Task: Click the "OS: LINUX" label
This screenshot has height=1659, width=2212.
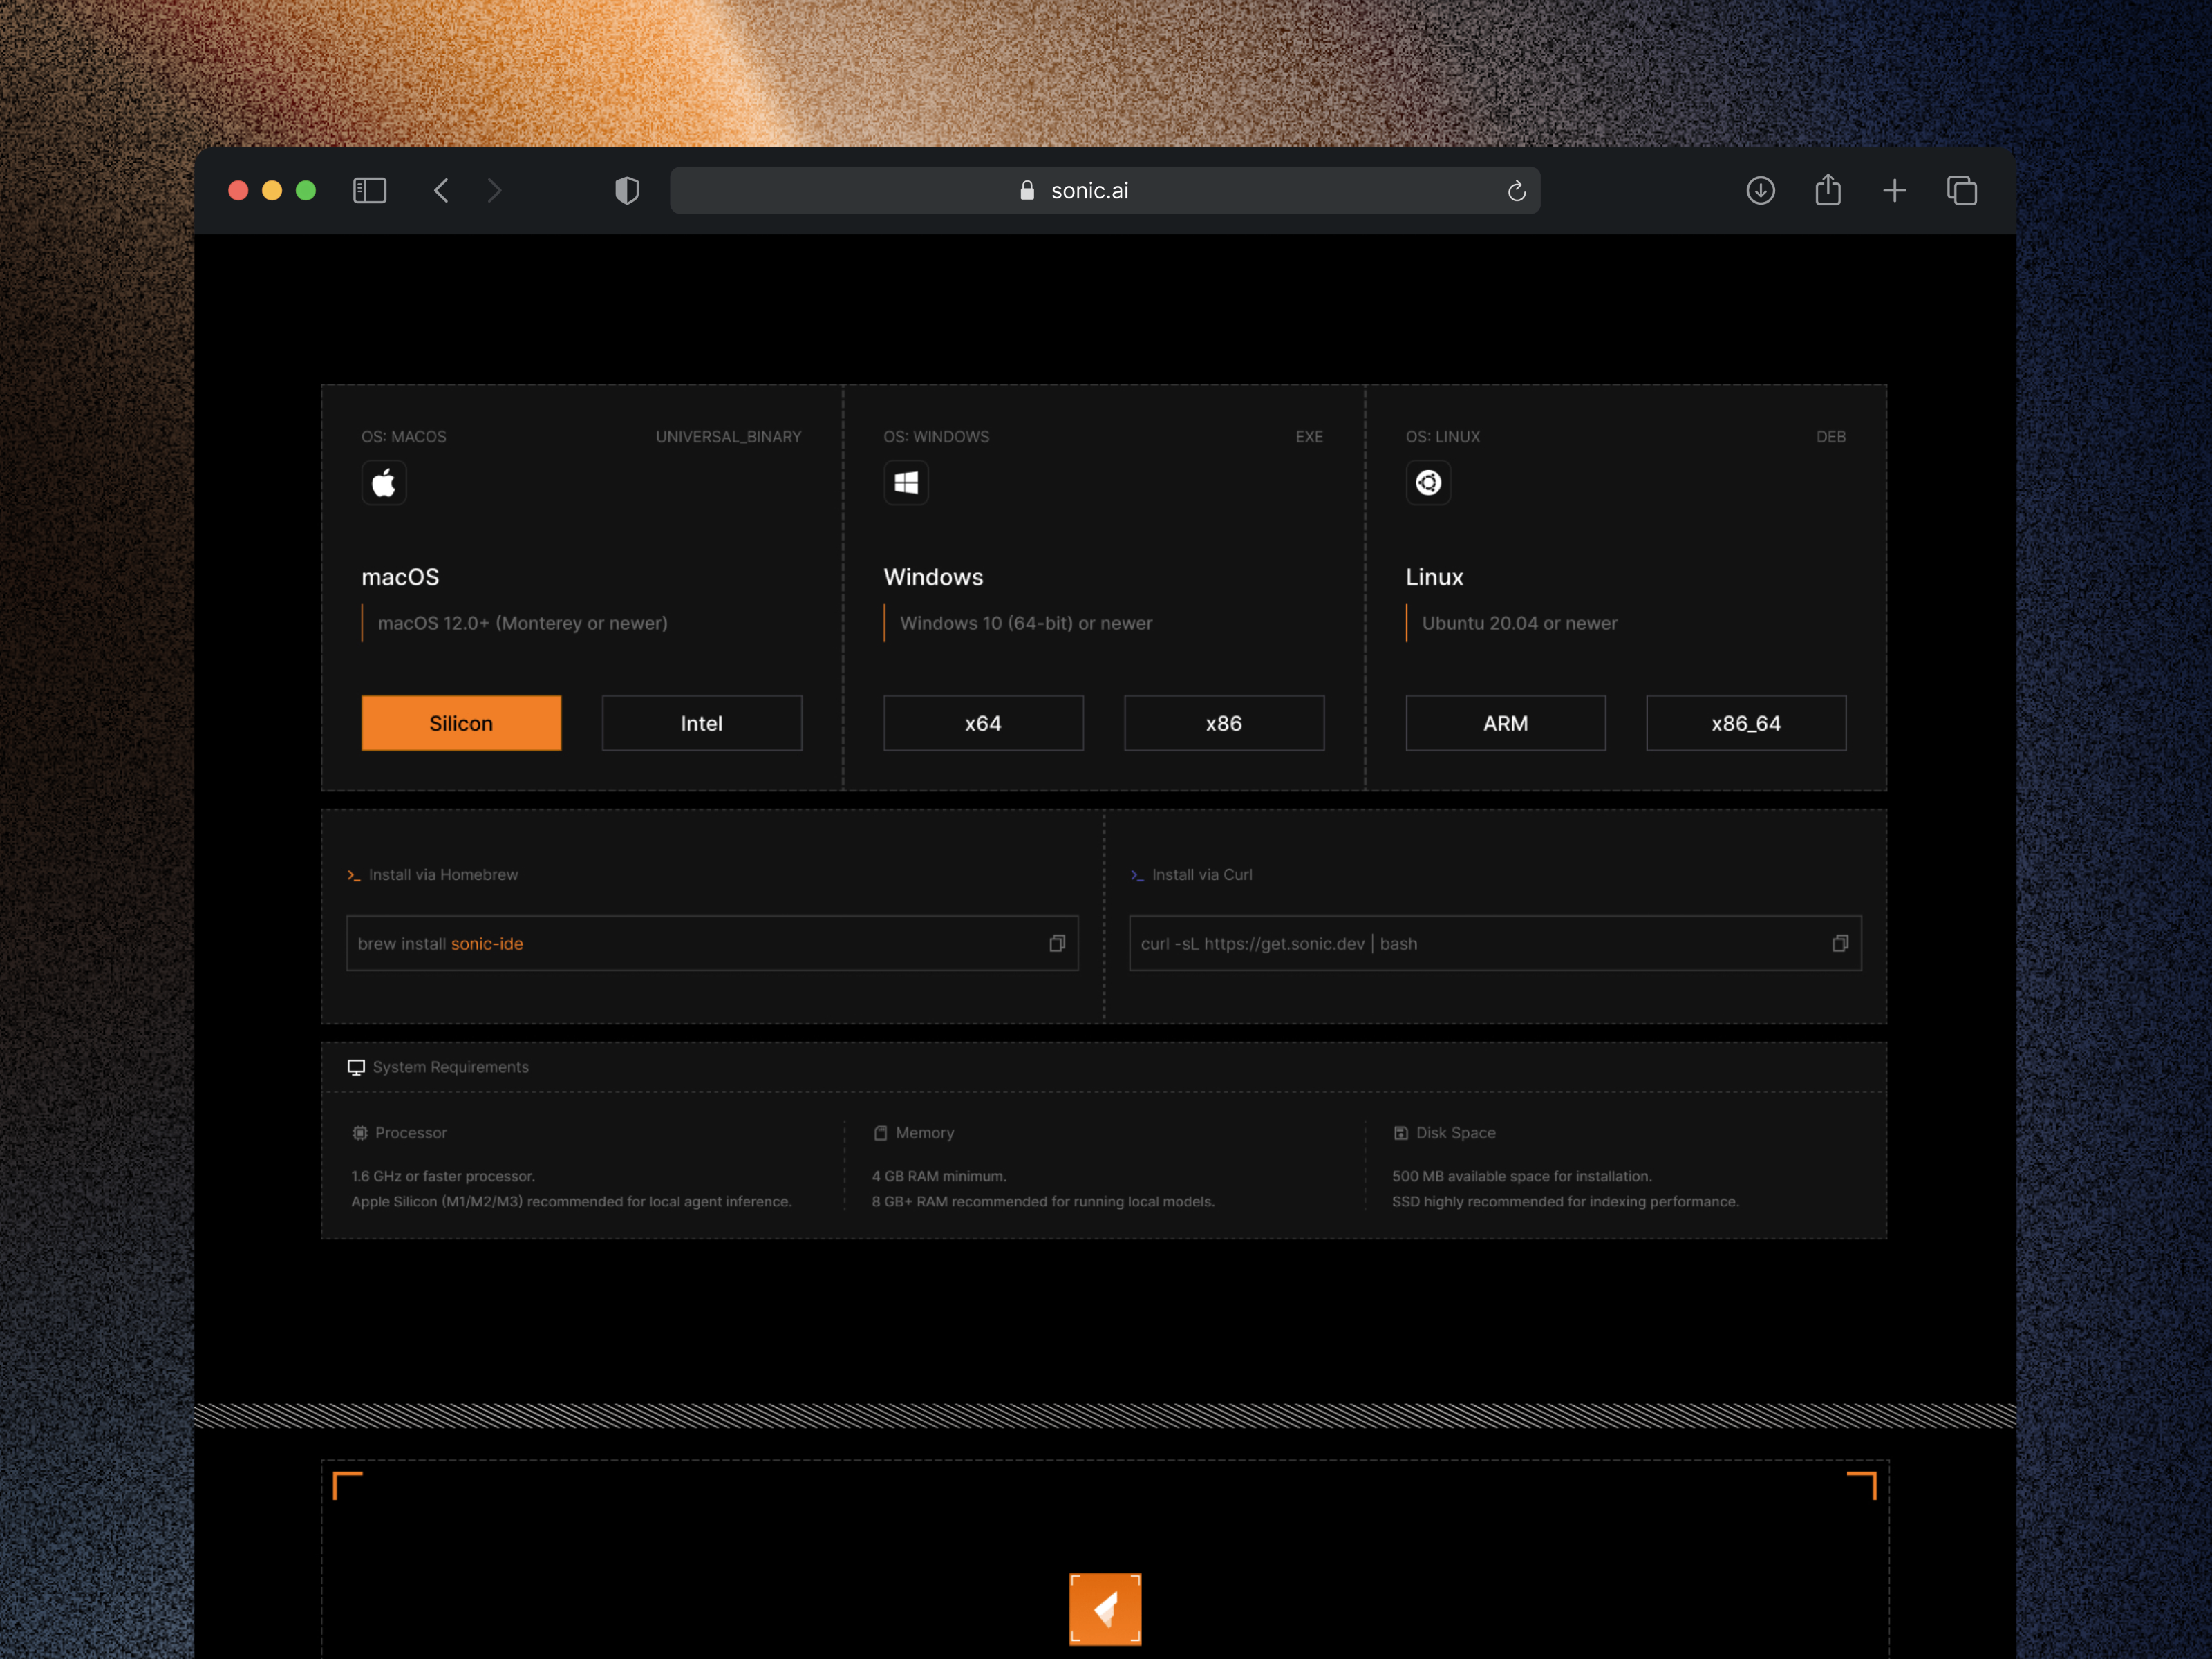Action: [x=1442, y=437]
